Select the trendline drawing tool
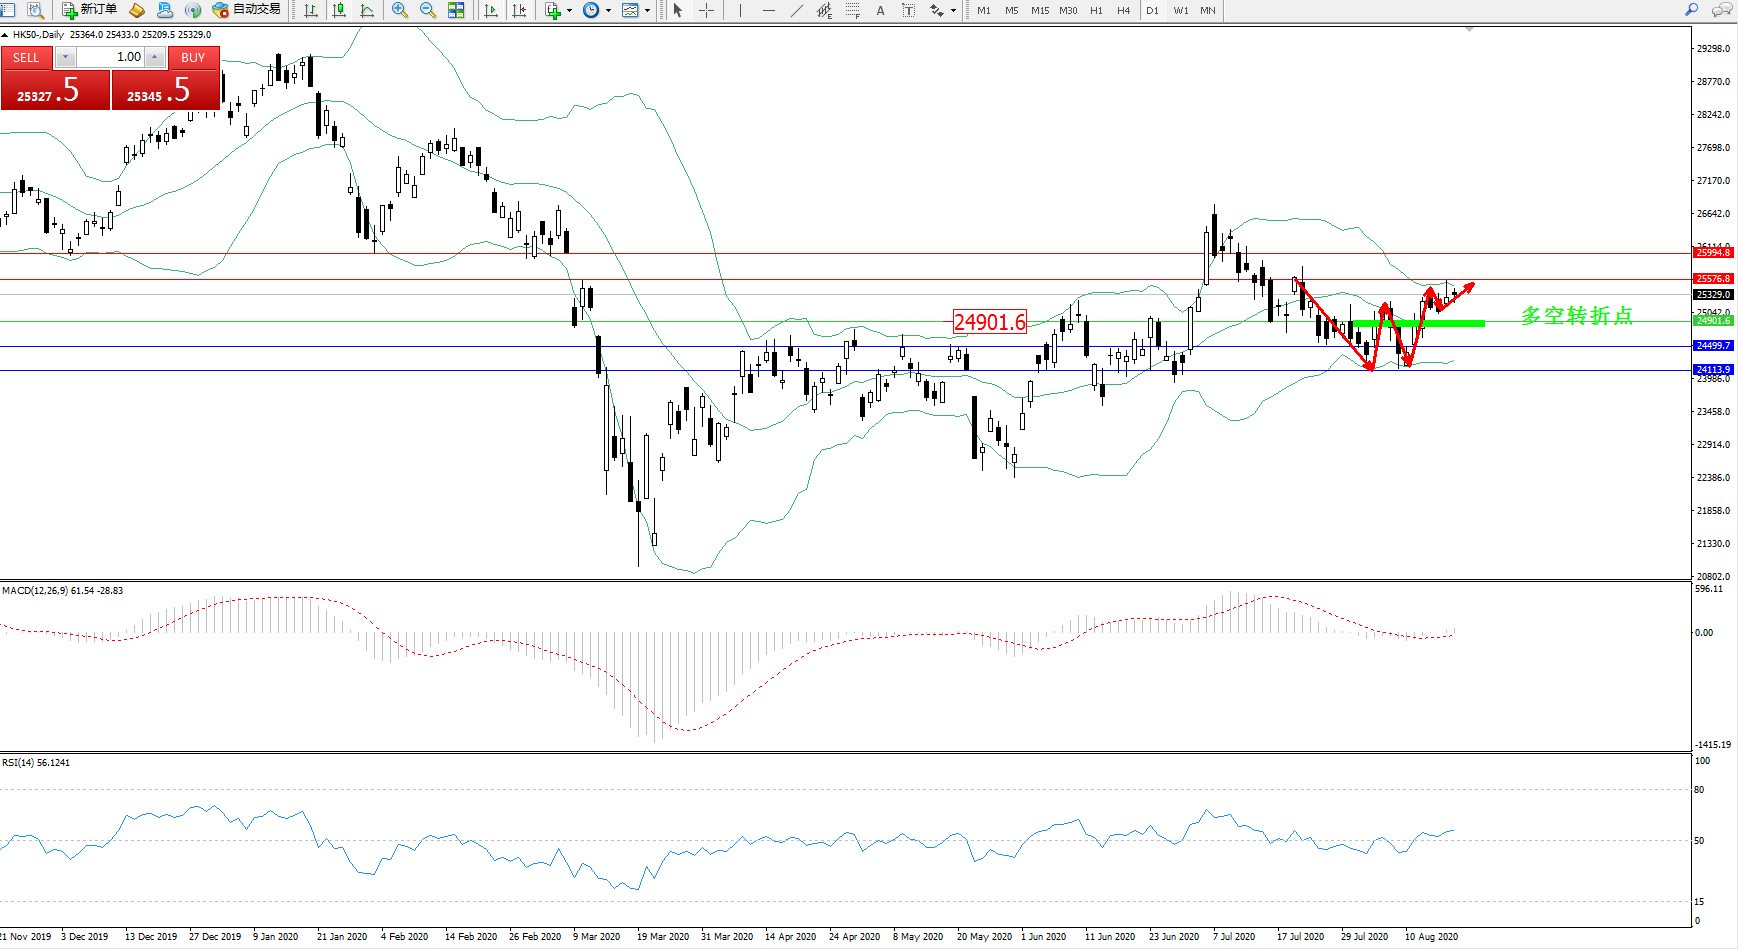Image resolution: width=1738 pixels, height=949 pixels. click(796, 10)
